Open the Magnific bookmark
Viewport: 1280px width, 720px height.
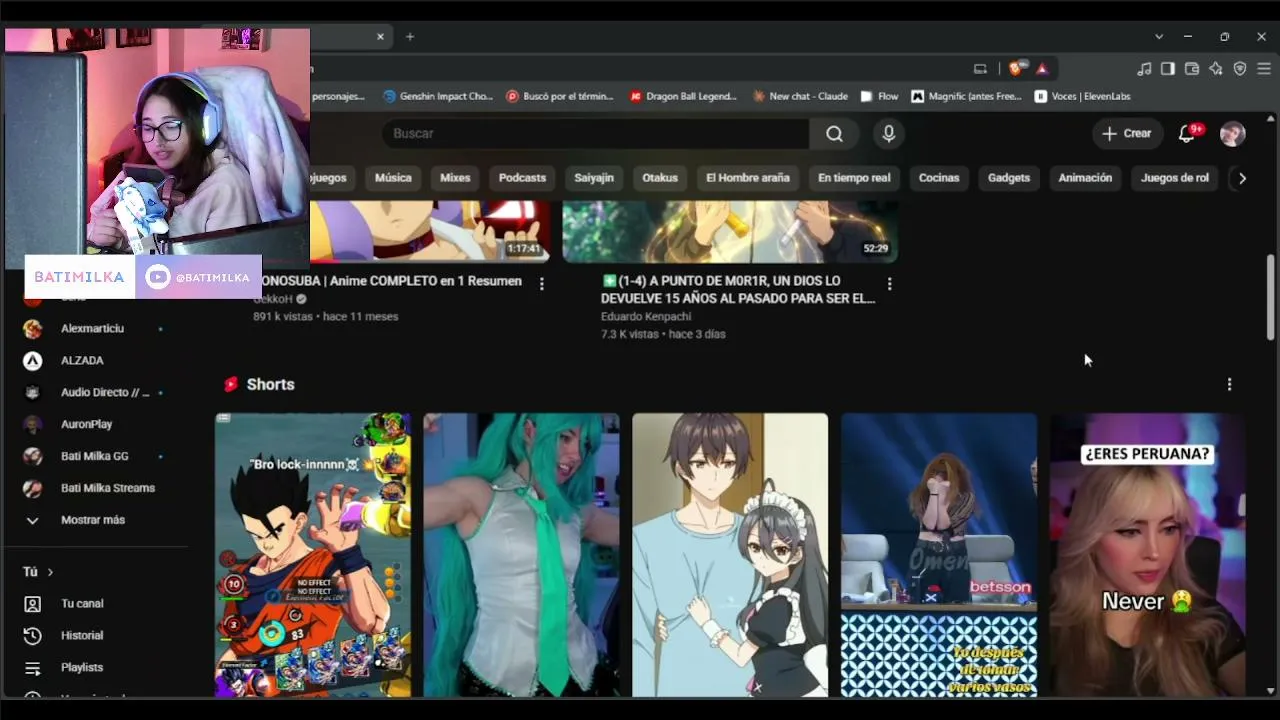pyautogui.click(x=966, y=96)
